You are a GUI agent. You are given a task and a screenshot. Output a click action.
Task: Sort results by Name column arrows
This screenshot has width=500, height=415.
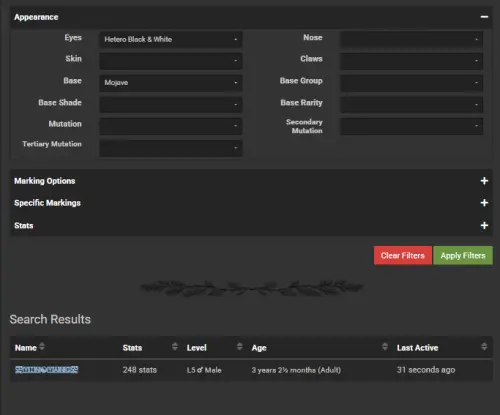pos(42,347)
